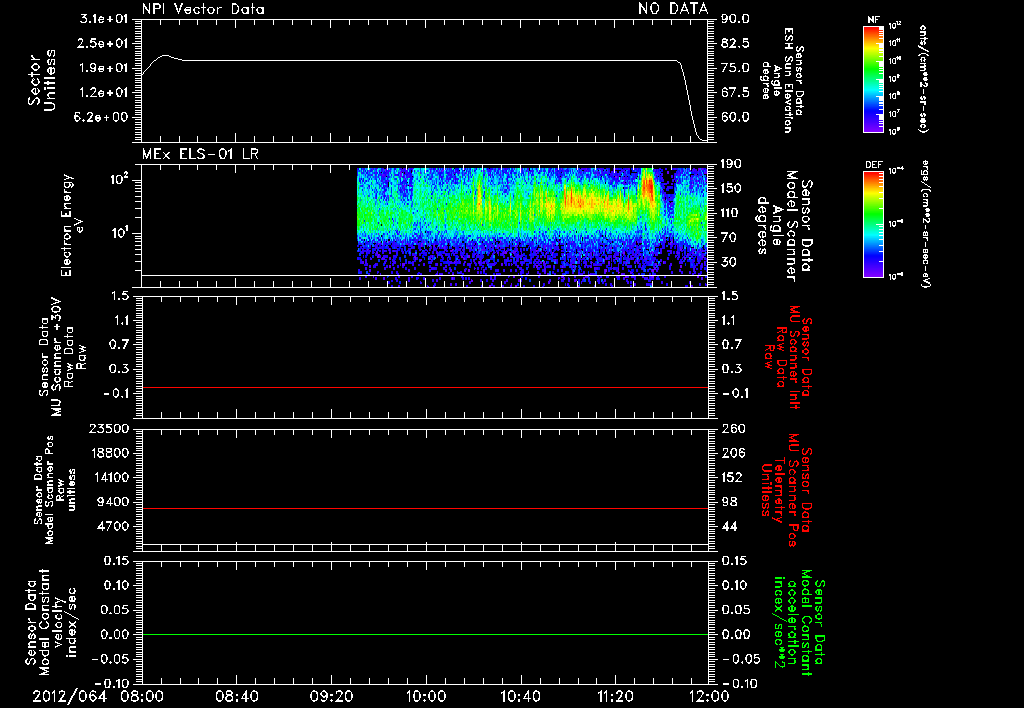The height and width of the screenshot is (708, 1024).
Task: Click the DEF color scale bar
Action: tap(873, 224)
